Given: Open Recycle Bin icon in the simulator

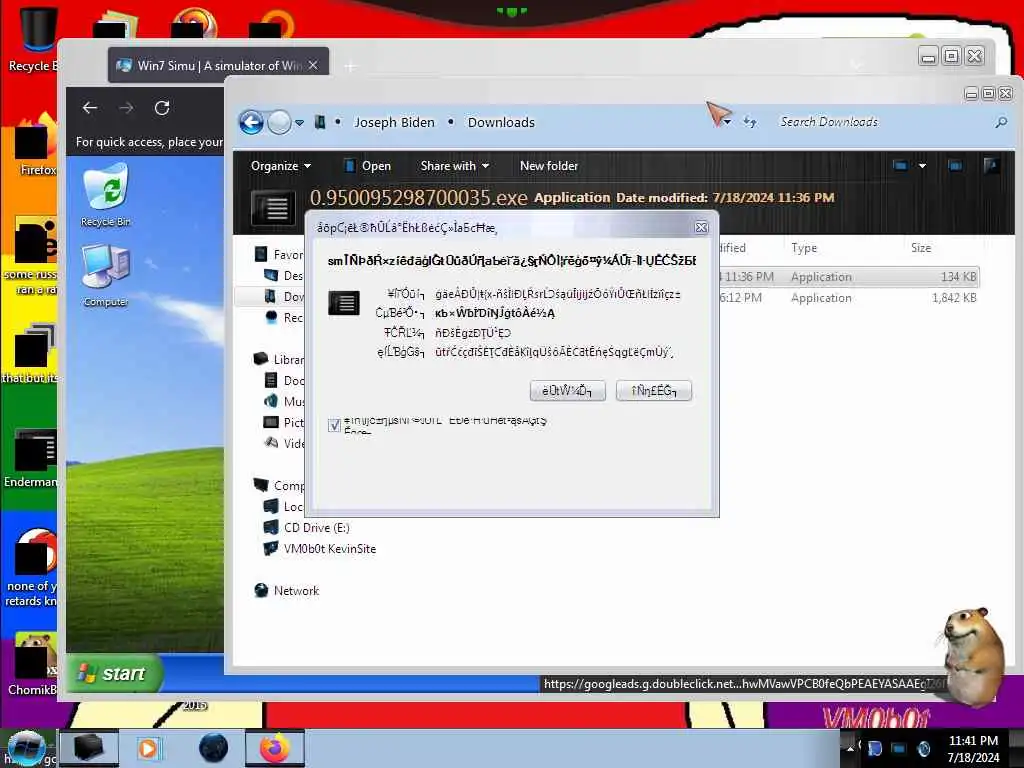Looking at the screenshot, I should pos(106,195).
